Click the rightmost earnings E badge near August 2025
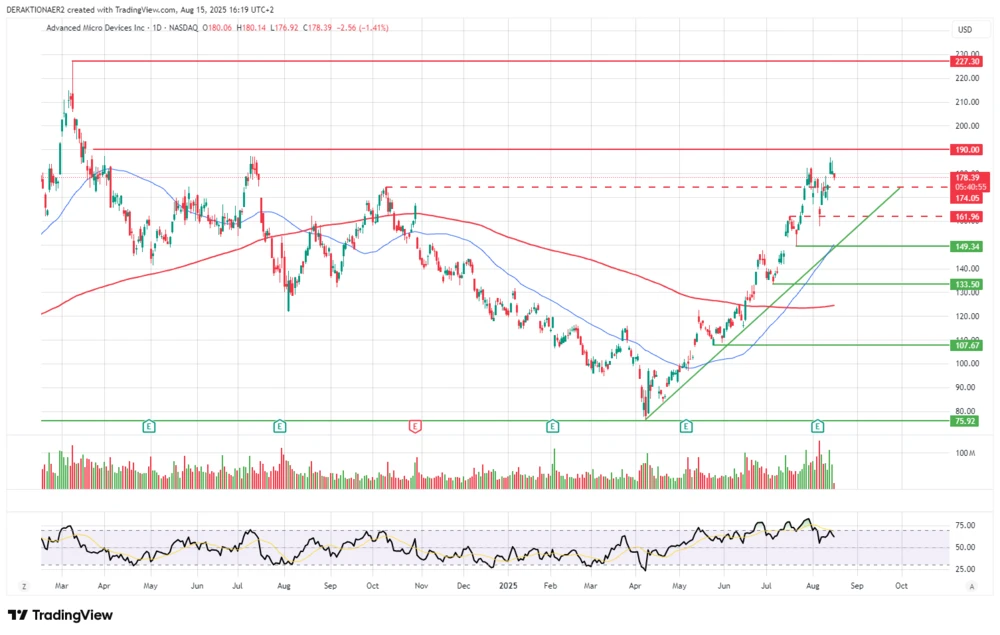 817,426
